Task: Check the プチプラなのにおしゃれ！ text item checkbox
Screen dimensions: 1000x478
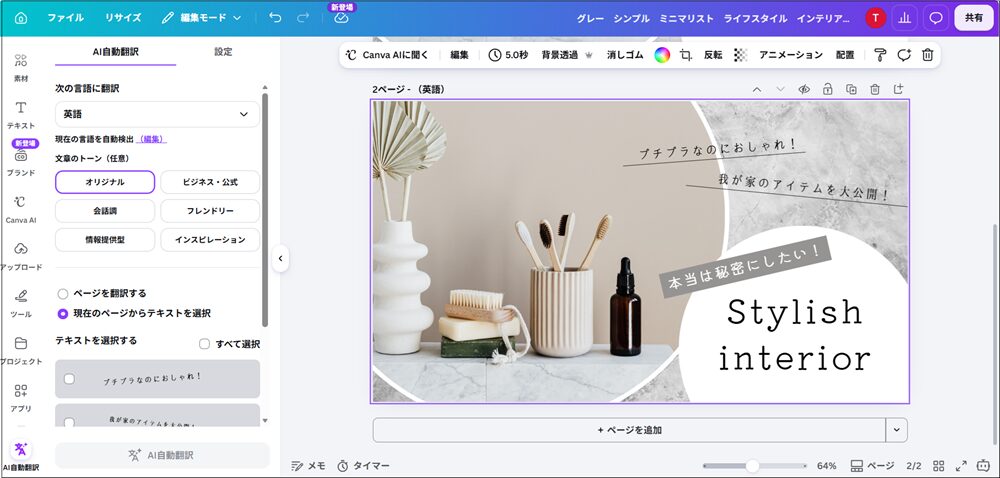Action: point(70,379)
